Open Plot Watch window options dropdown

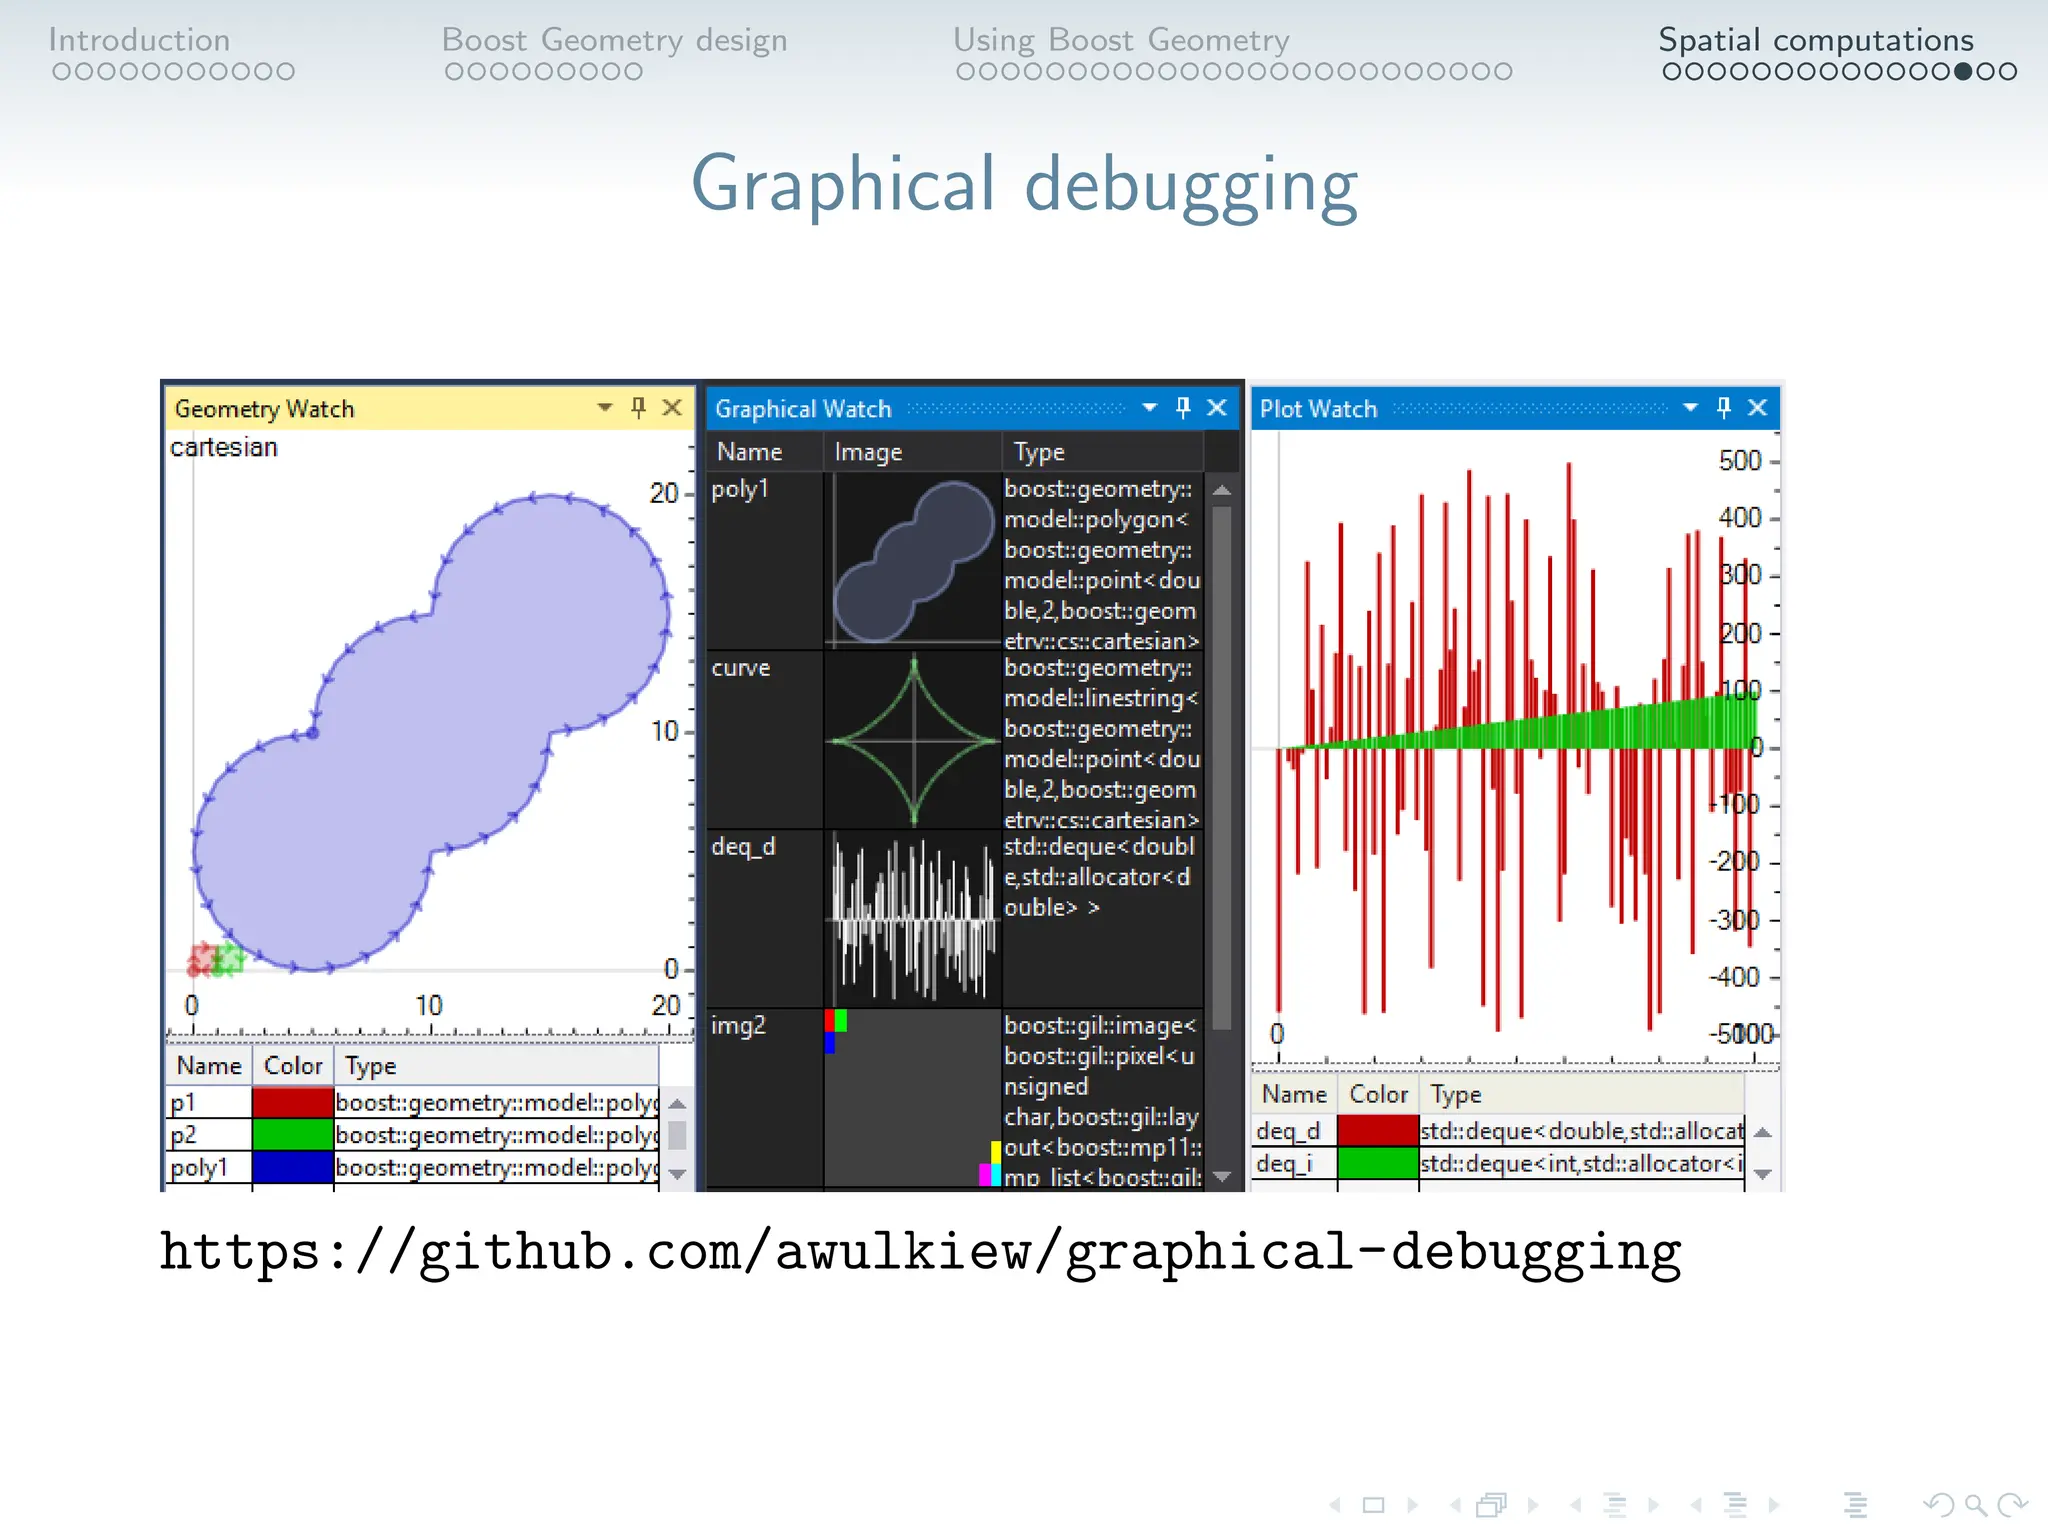coord(1690,407)
